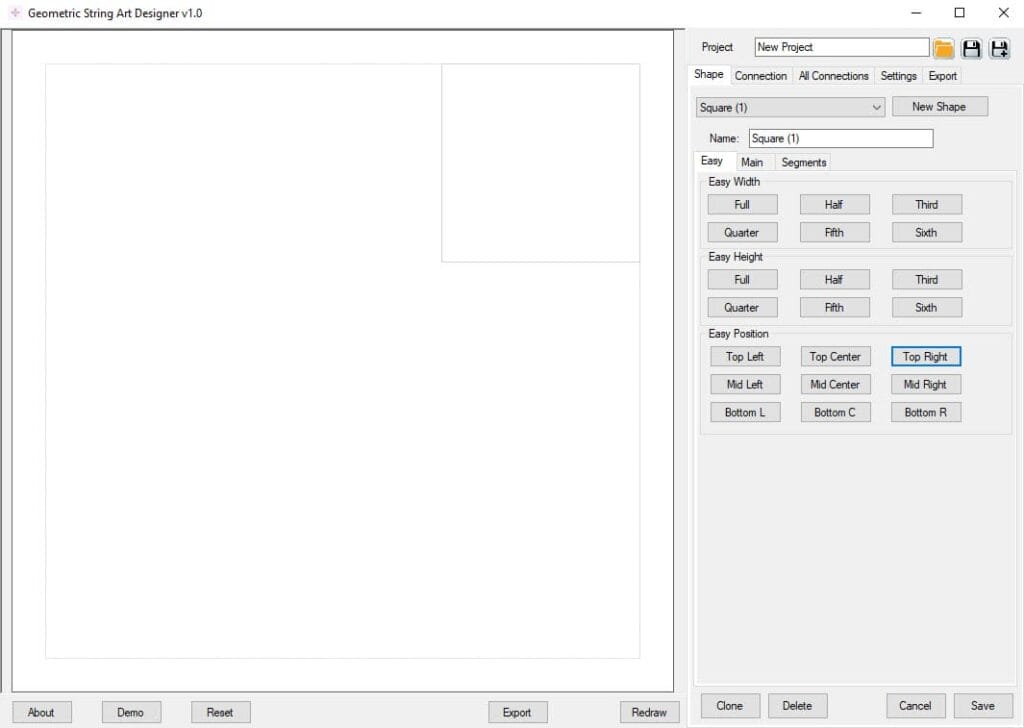Expand the Square (1) shape dropdown

pyautogui.click(x=876, y=107)
